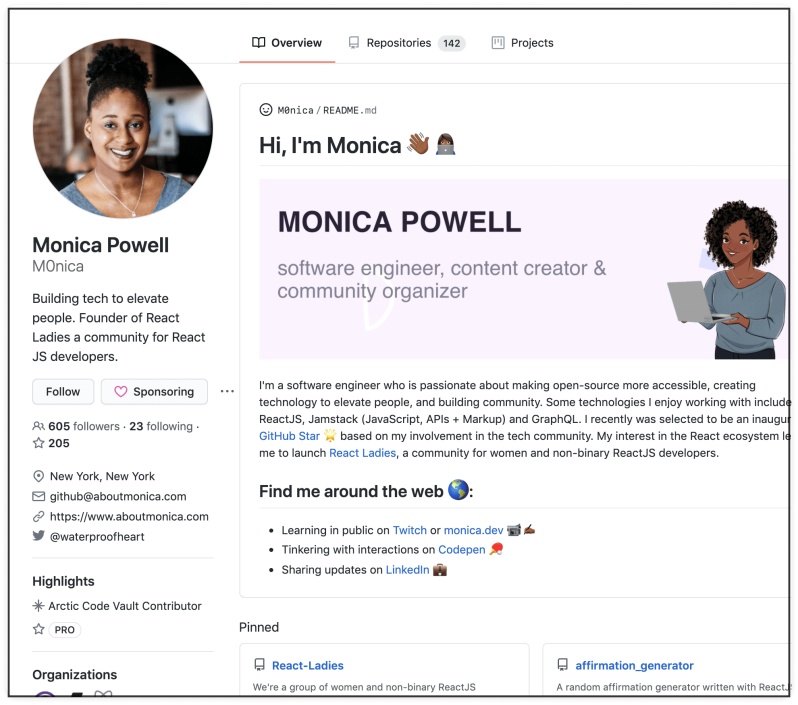The image size is (798, 705).
Task: Click the Monica Powell name heading
Action: [x=101, y=245]
